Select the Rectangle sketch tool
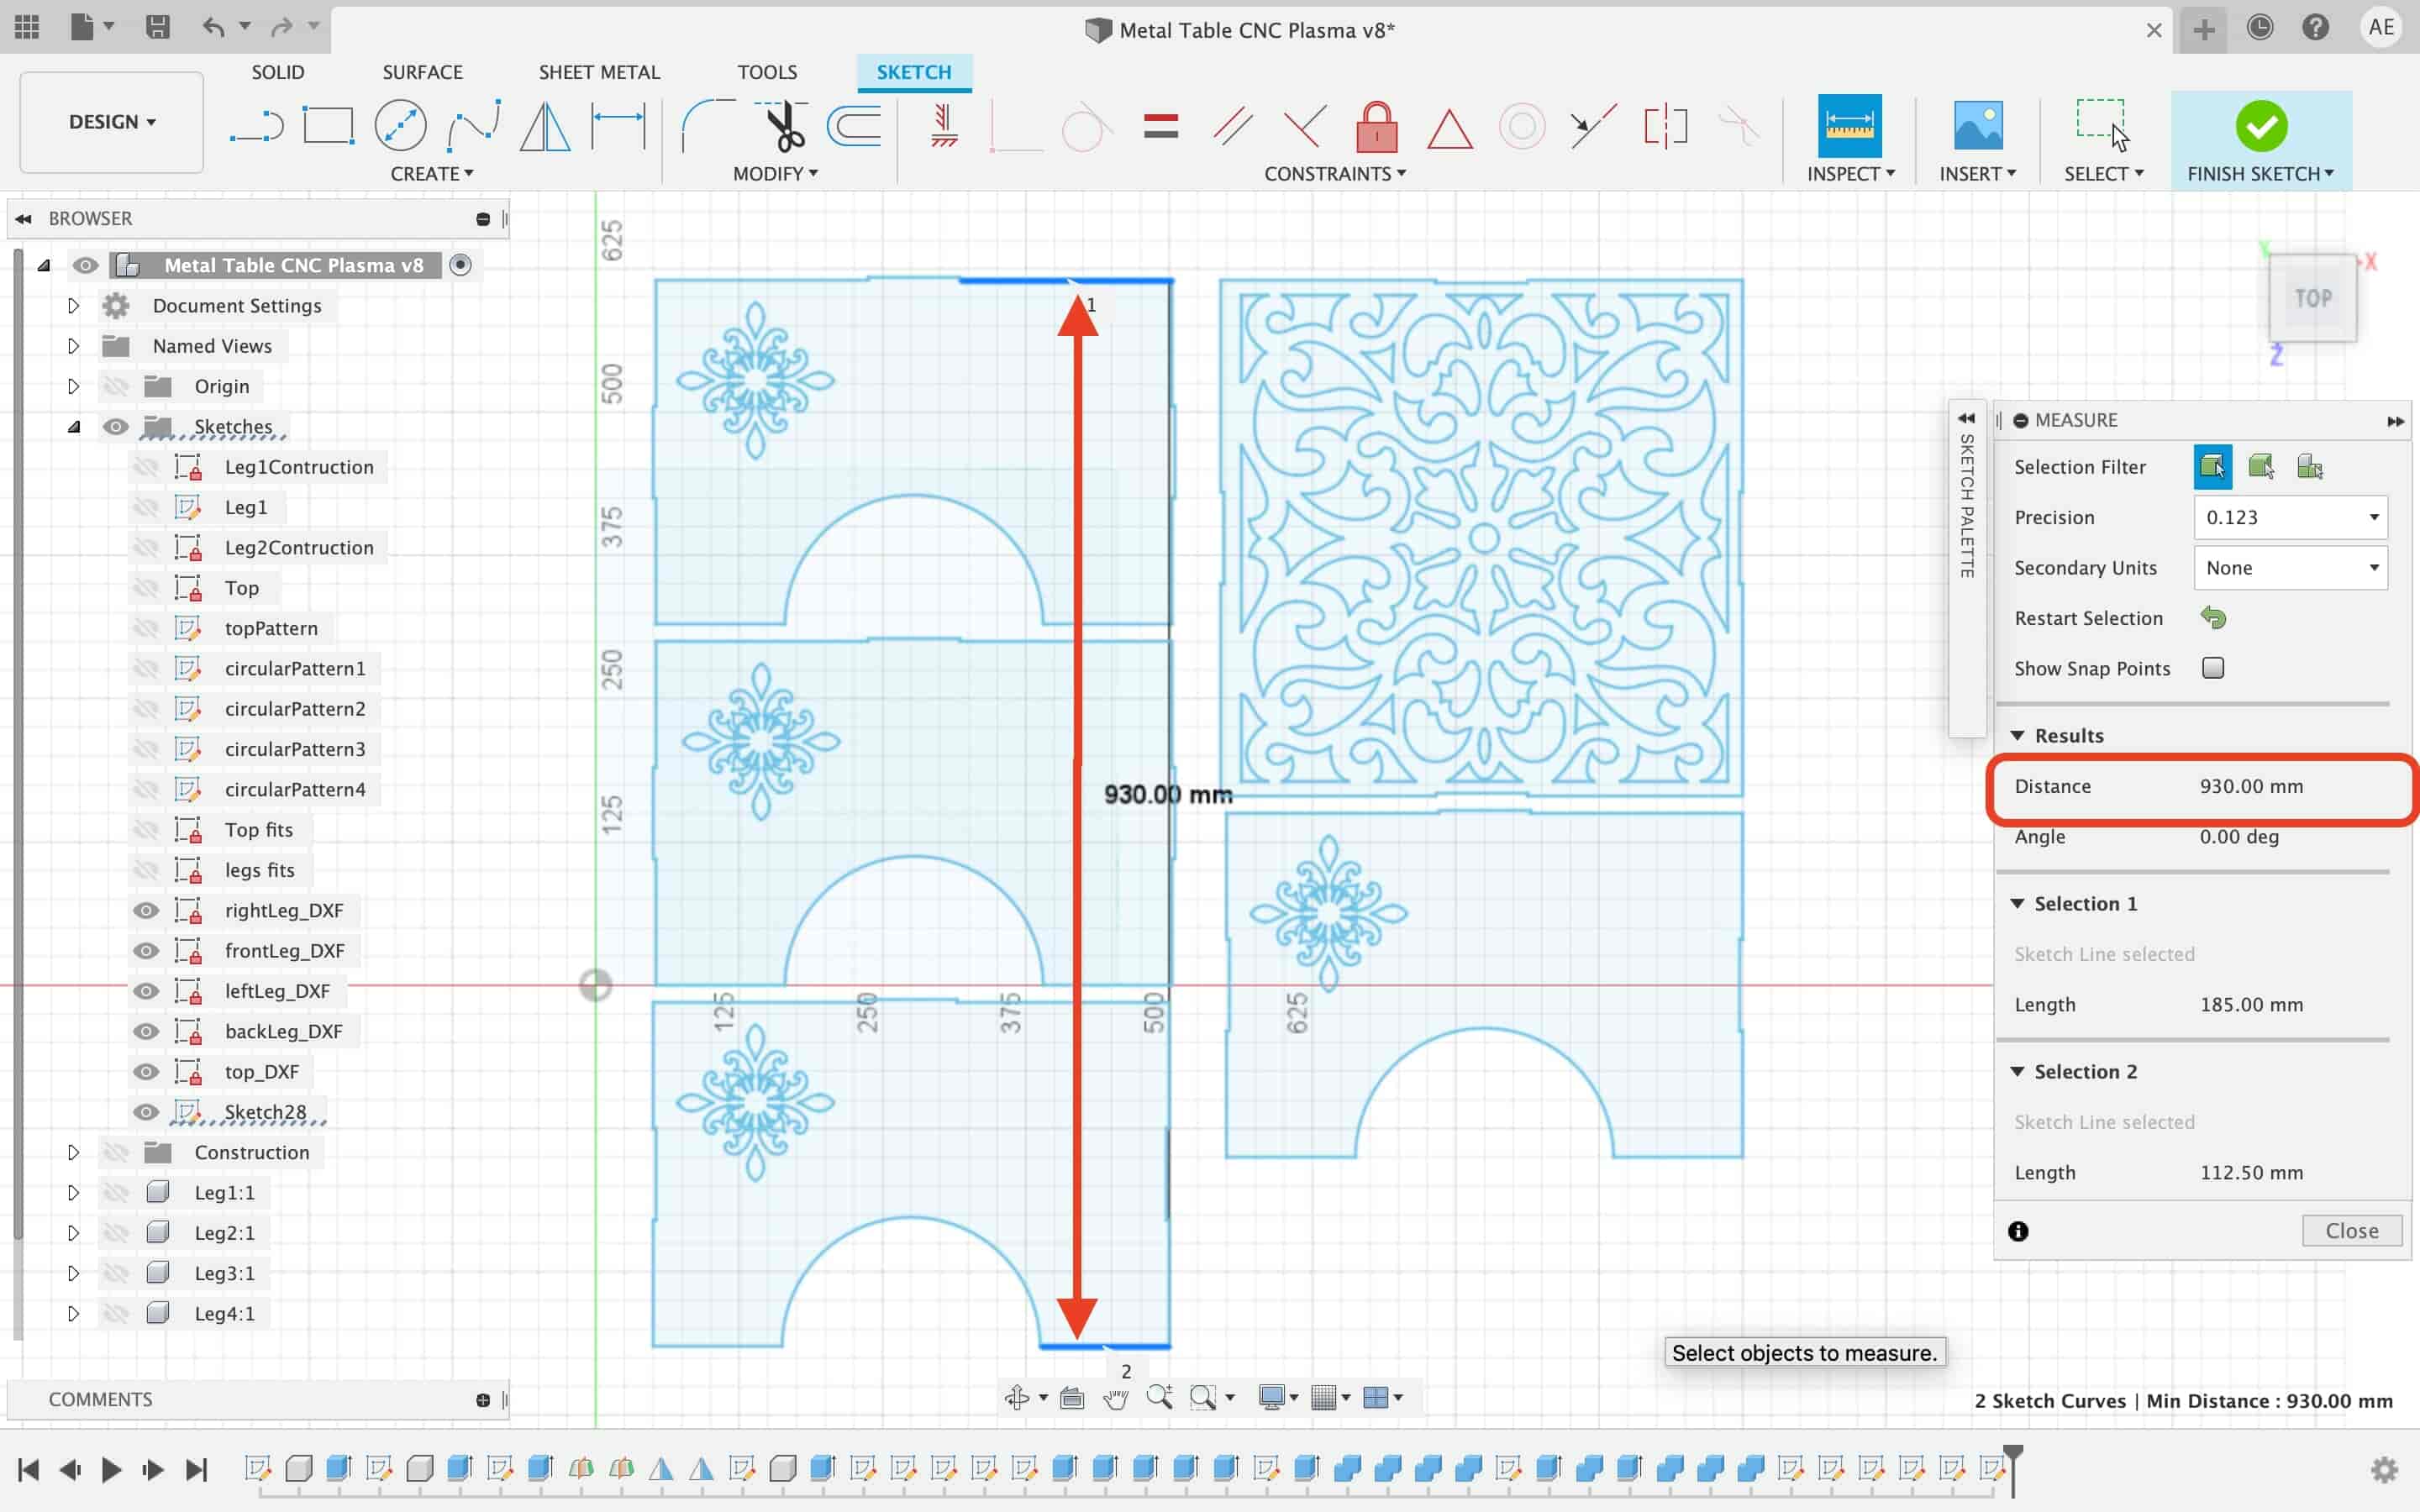2420x1512 pixels. tap(326, 125)
